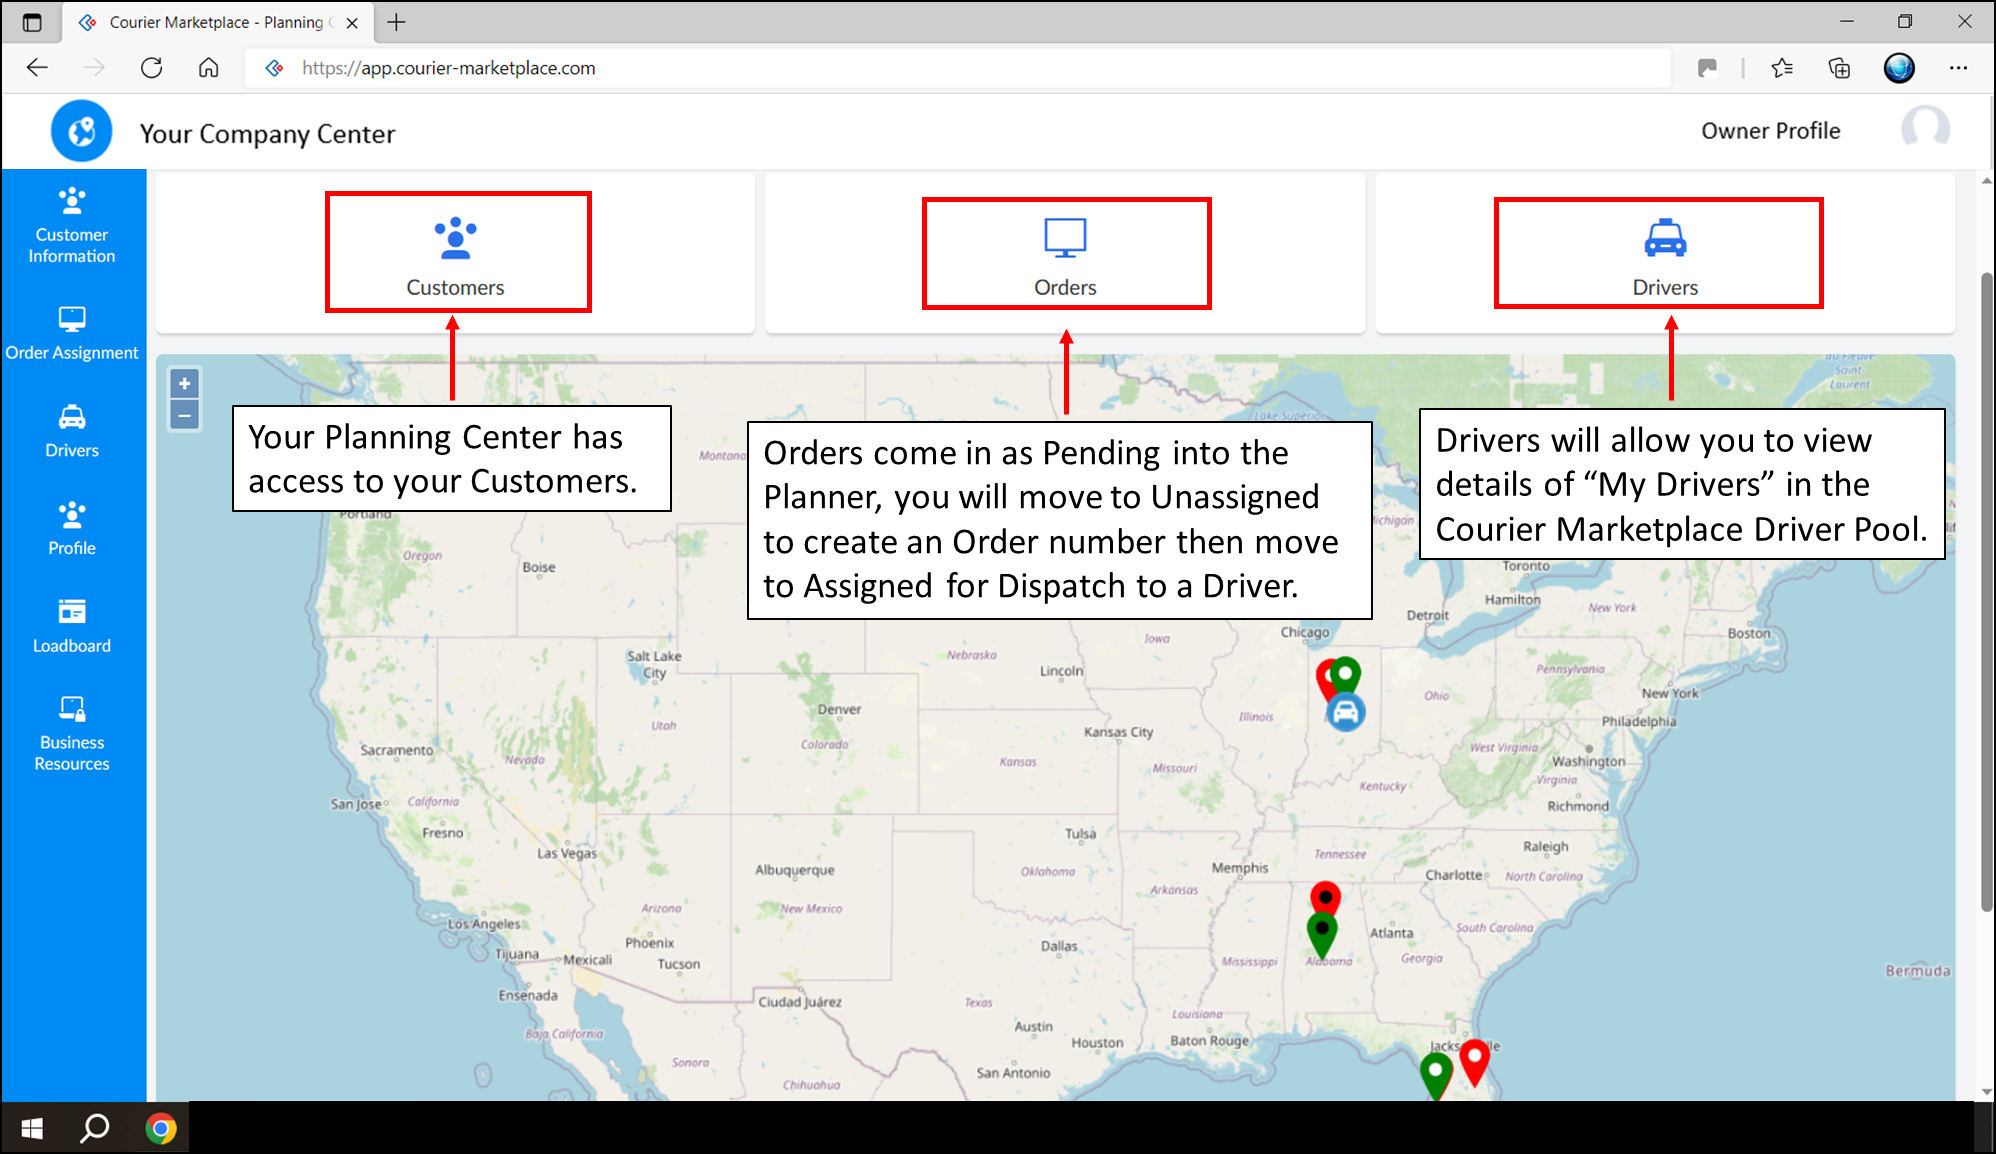
Task: Click the Your Company Center title
Action: pos(267,134)
